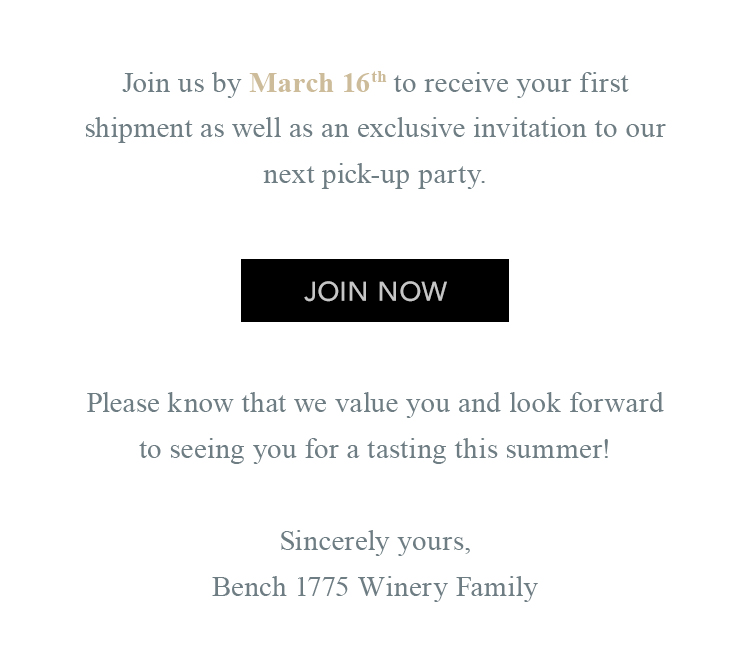Click the number "1775" in signature

(322, 587)
